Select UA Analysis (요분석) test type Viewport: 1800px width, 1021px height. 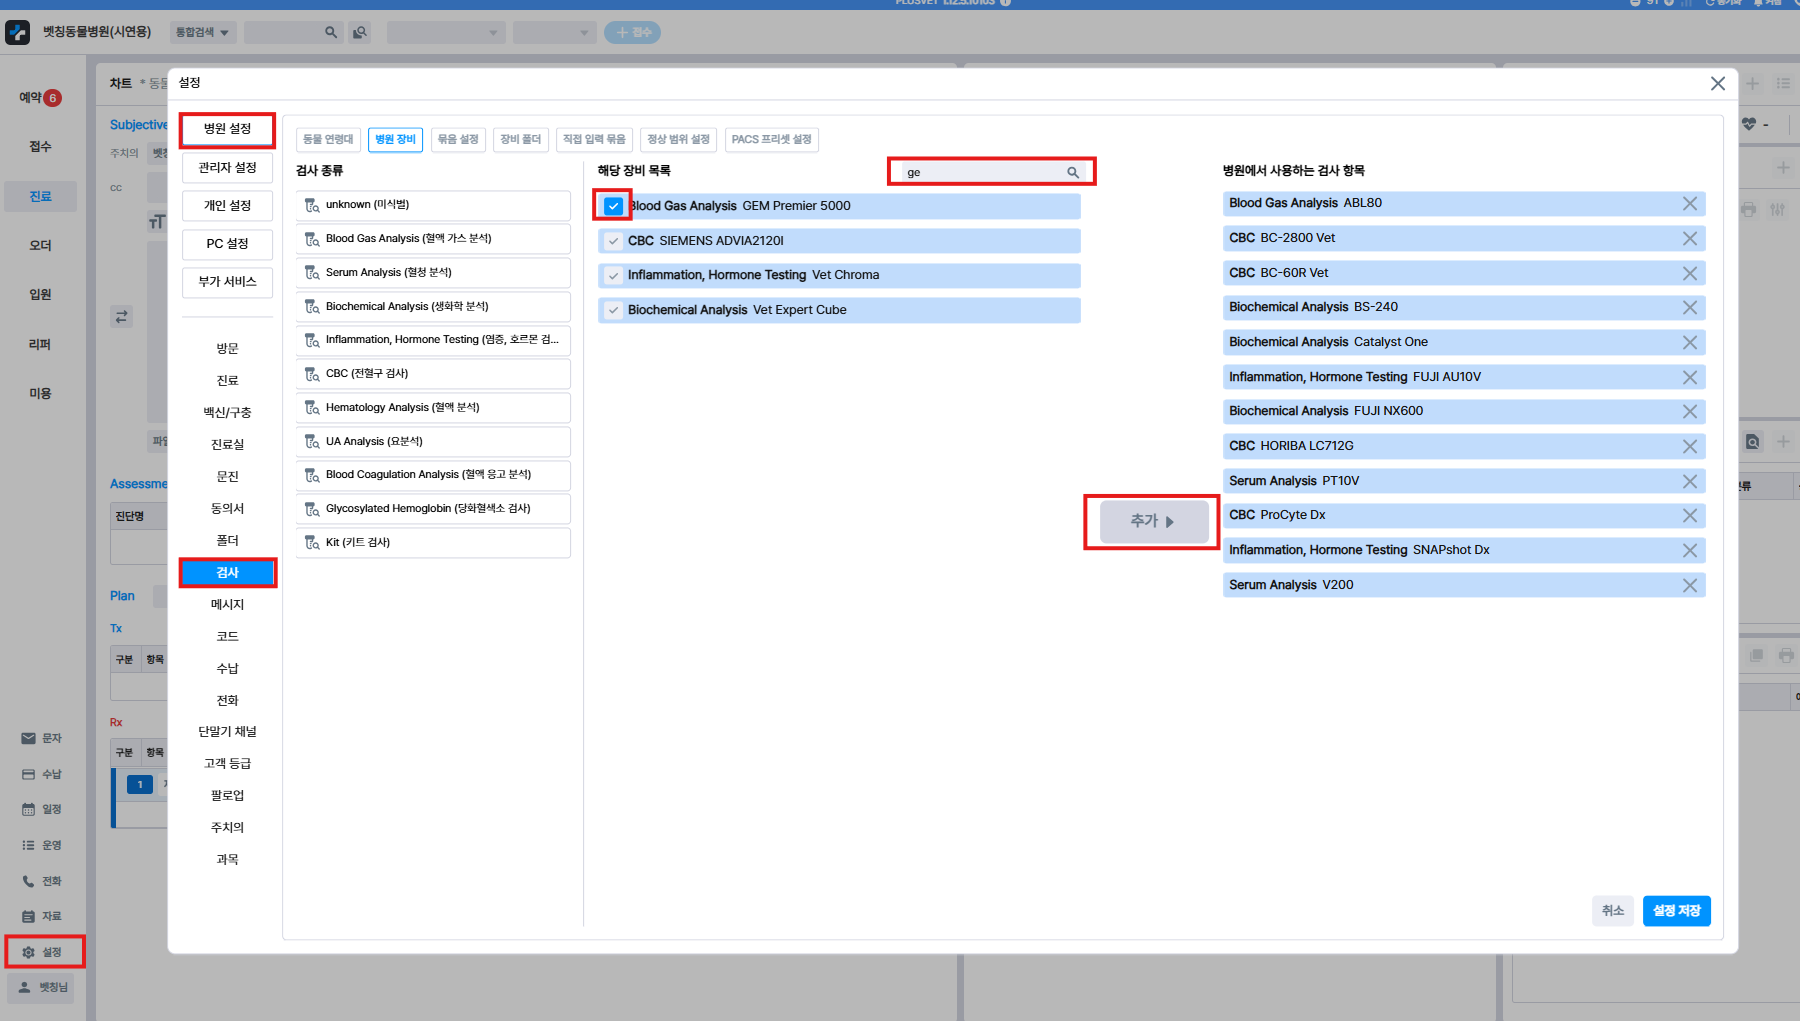tap(433, 441)
